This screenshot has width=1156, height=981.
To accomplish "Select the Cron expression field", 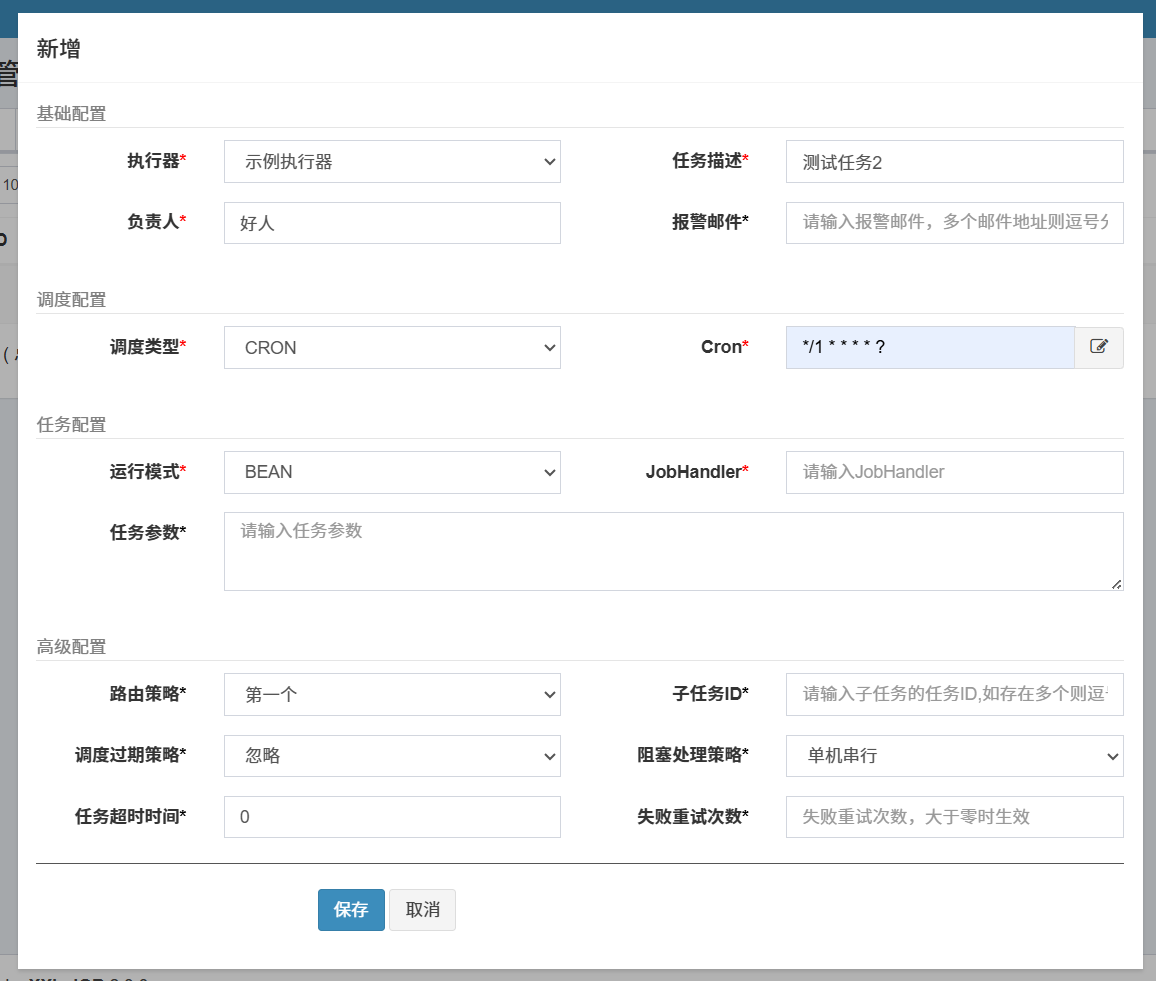I will click(930, 347).
